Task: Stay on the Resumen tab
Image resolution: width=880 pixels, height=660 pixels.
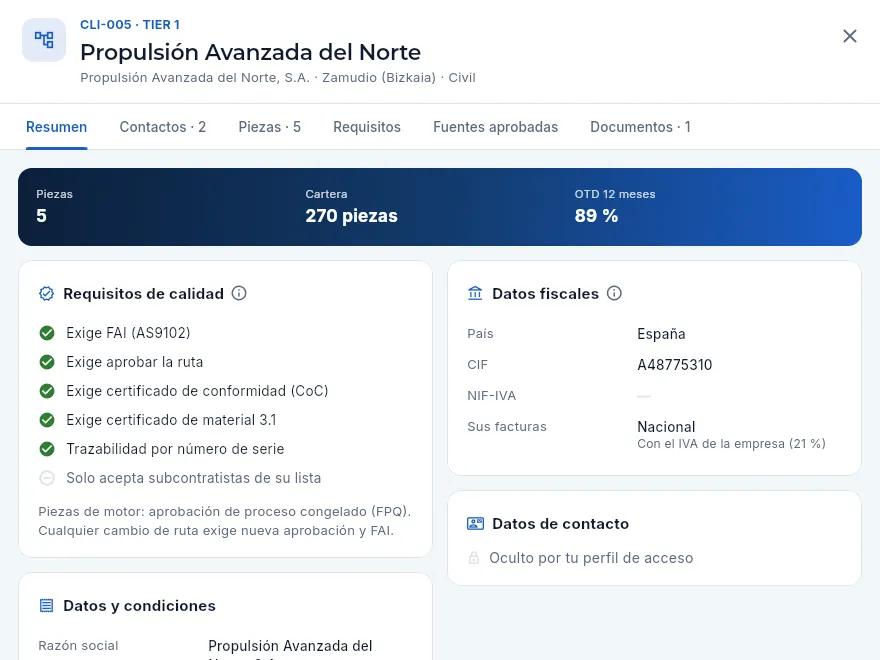Action: pyautogui.click(x=57, y=127)
